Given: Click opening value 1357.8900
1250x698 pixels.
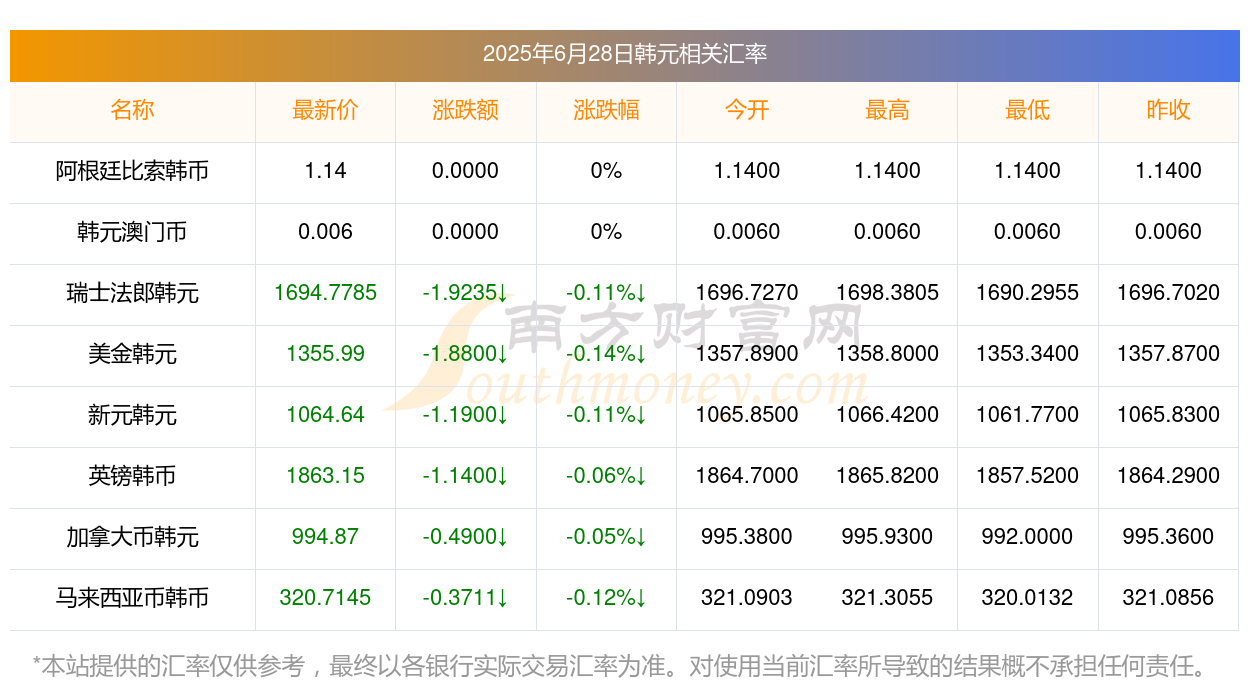Looking at the screenshot, I should [x=747, y=354].
